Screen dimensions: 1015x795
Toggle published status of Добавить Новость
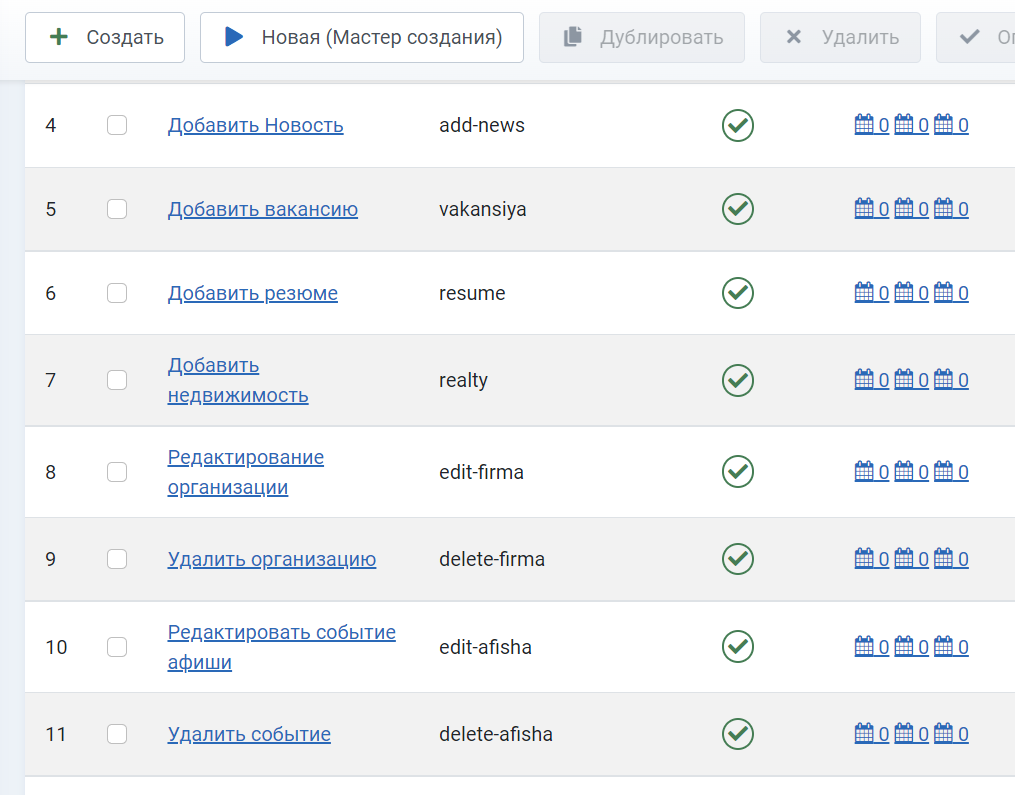pos(737,125)
